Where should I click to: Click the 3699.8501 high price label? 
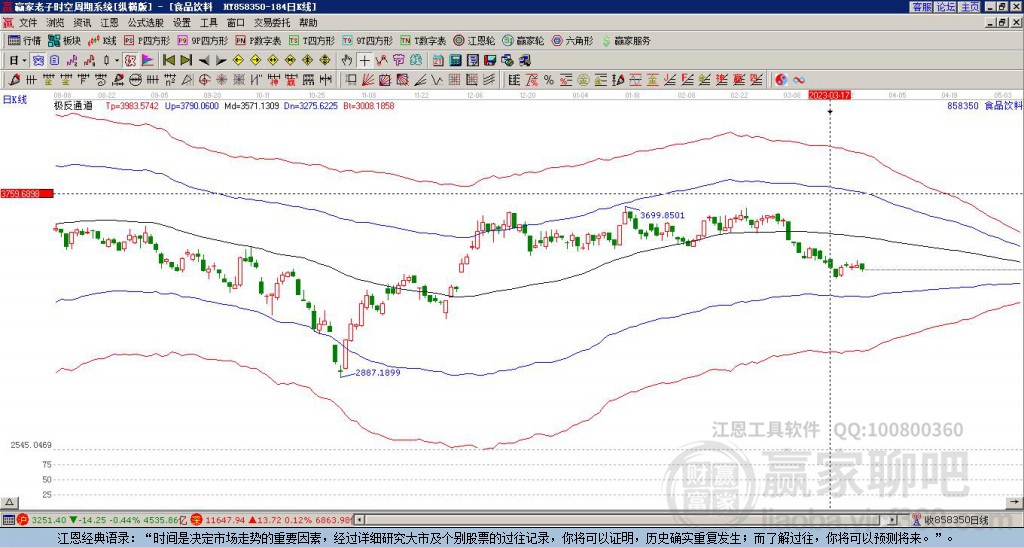(662, 215)
